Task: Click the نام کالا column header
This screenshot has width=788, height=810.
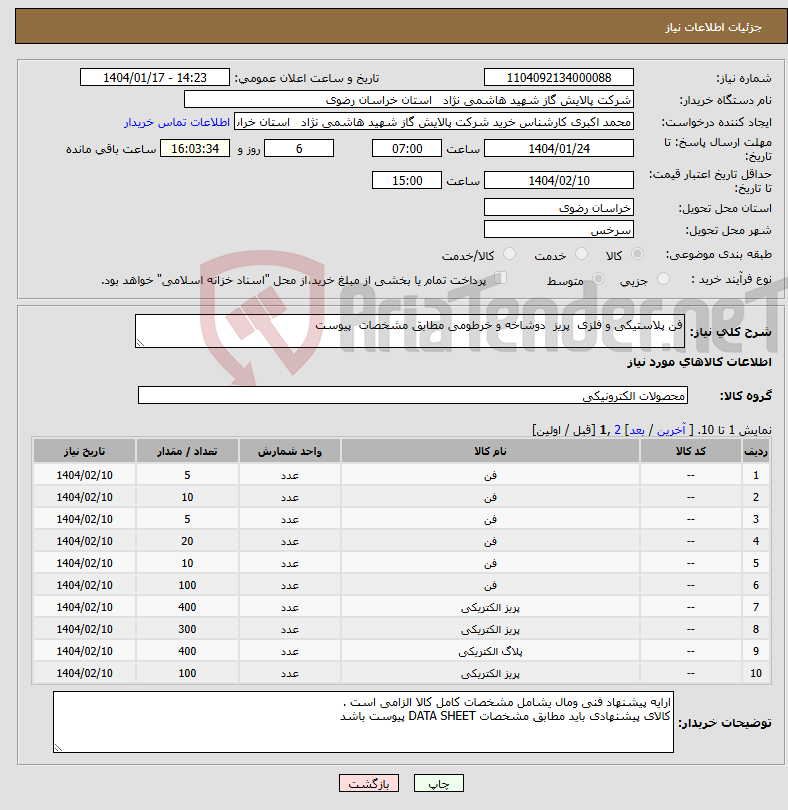Action: coord(490,451)
